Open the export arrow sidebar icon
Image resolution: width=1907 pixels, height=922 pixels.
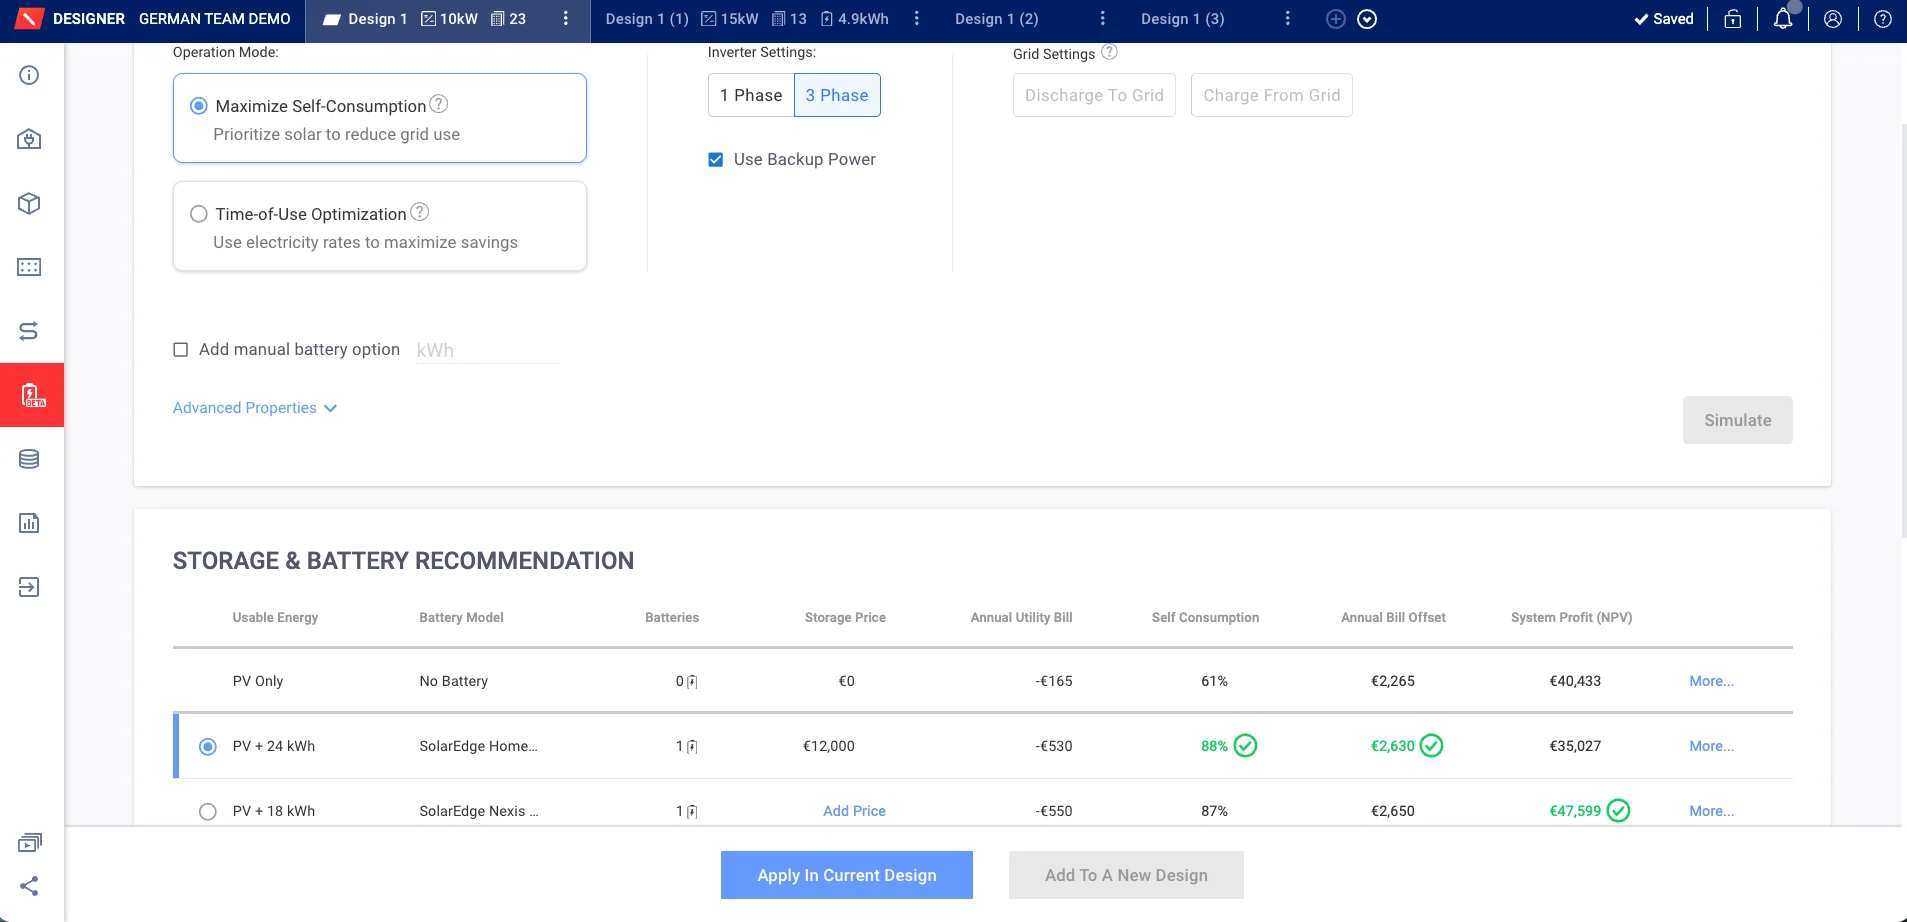click(29, 587)
